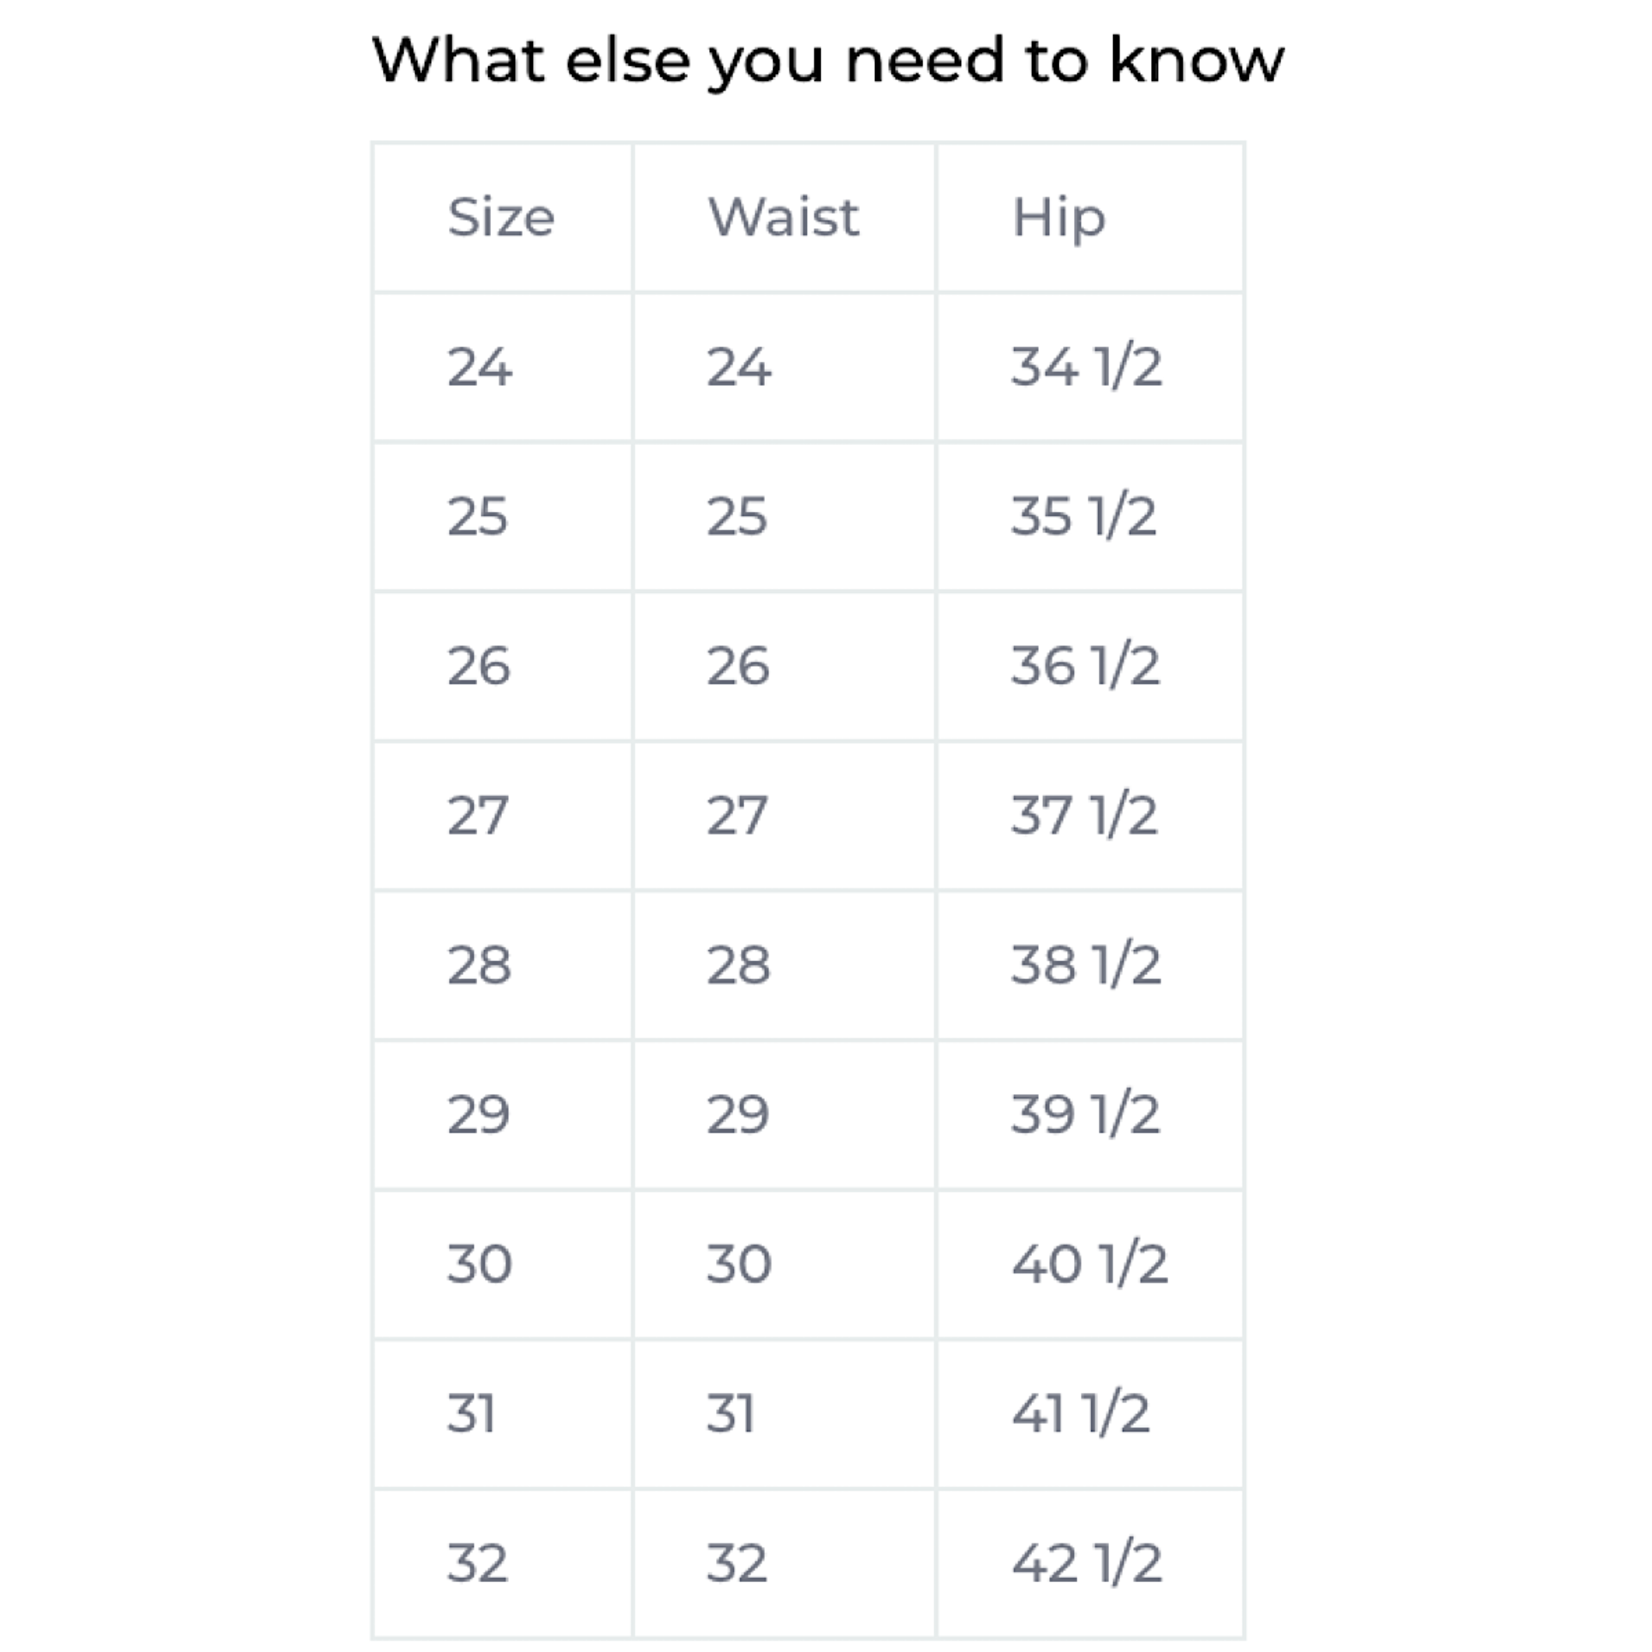Select 24 in the Size column
The height and width of the screenshot is (1652, 1652).
[479, 367]
